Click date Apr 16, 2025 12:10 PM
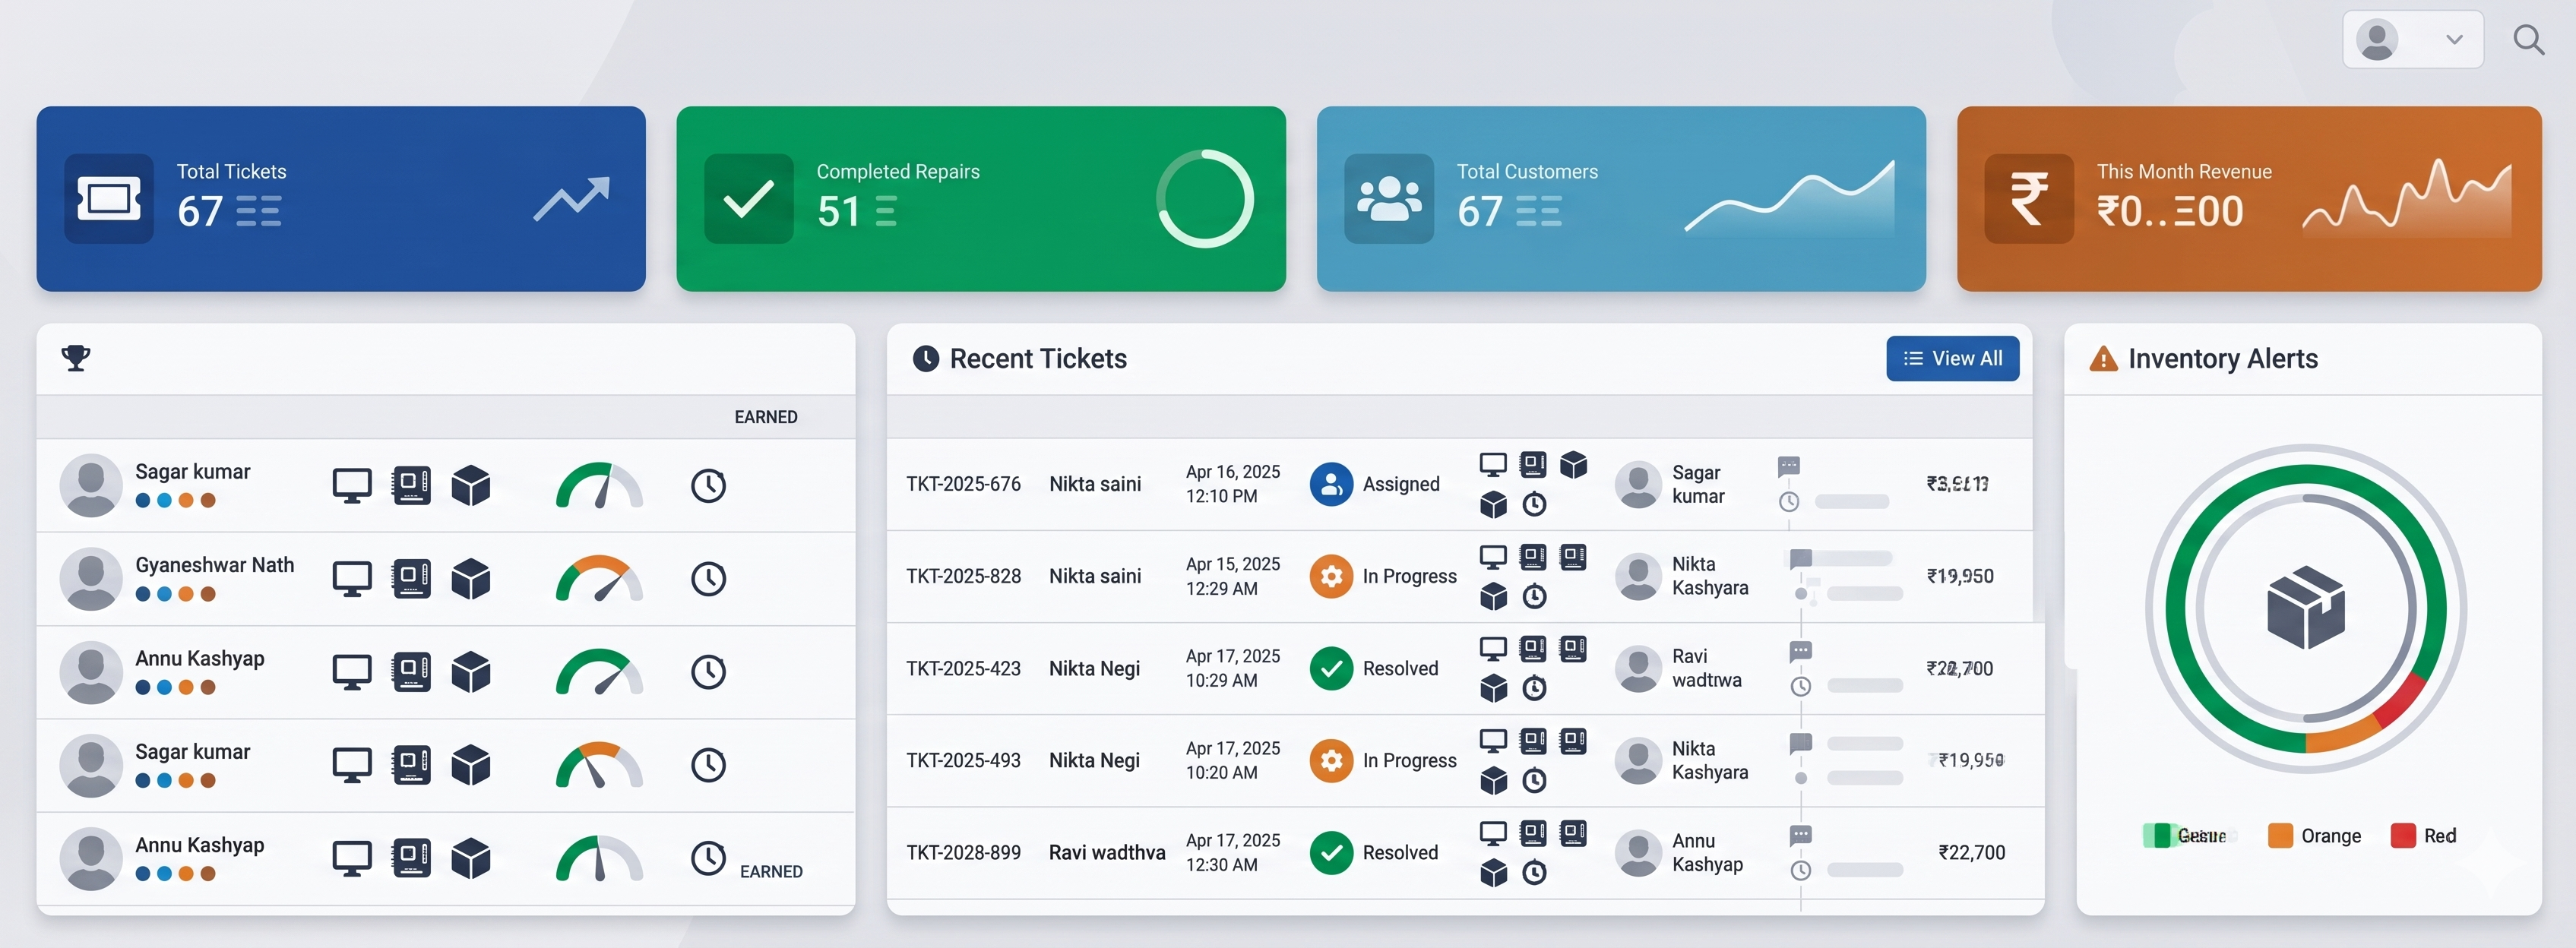Screen dimensions: 2576x948 (1233, 484)
